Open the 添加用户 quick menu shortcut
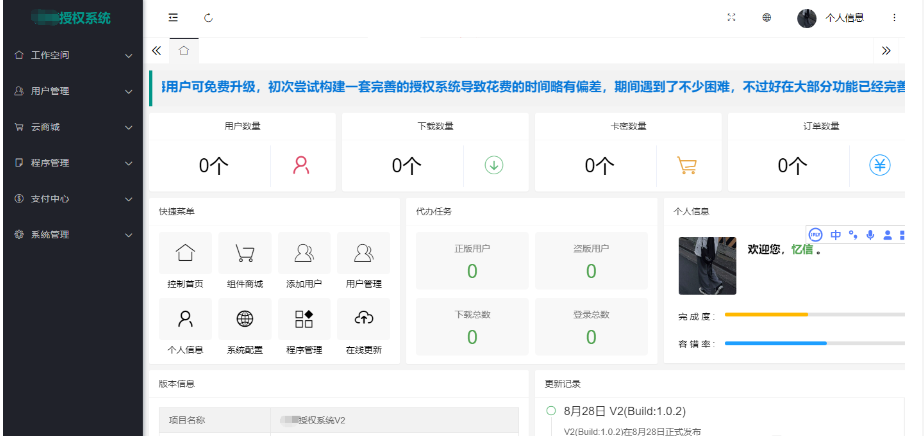Viewport: 924px width, 436px height. [x=304, y=261]
